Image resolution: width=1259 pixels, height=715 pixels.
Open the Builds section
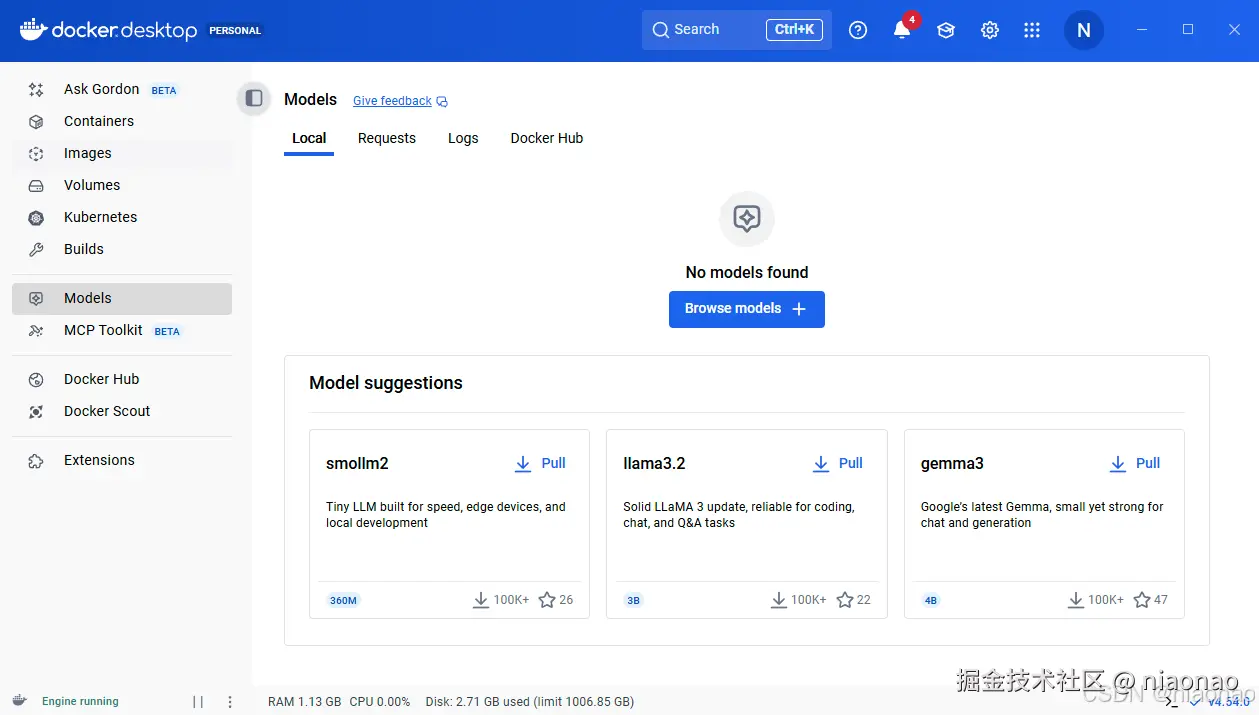pyautogui.click(x=122, y=249)
